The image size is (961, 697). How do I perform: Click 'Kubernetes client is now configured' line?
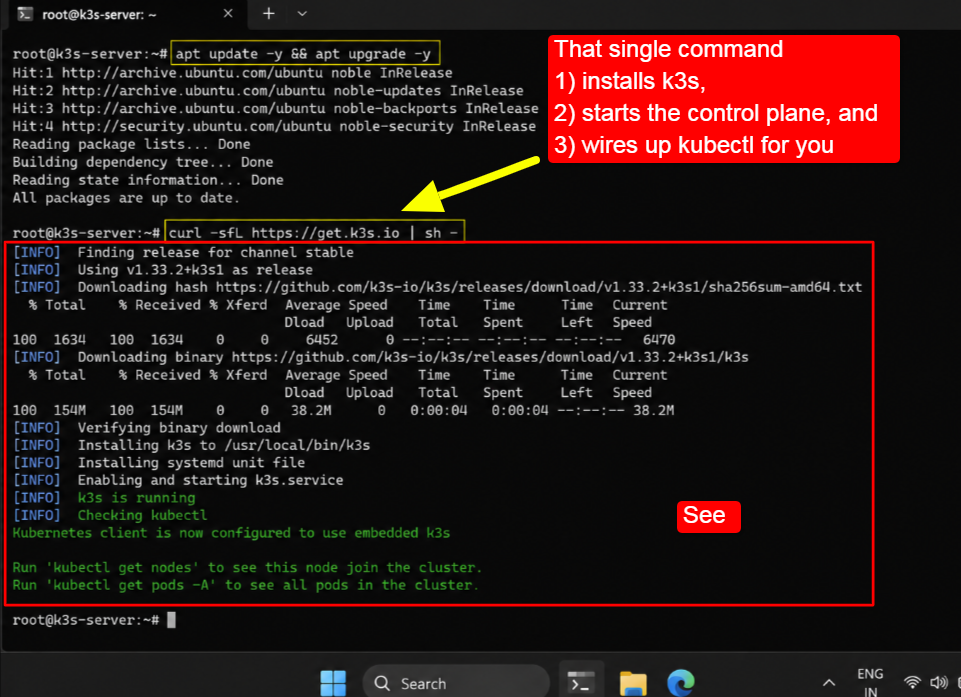pos(231,533)
